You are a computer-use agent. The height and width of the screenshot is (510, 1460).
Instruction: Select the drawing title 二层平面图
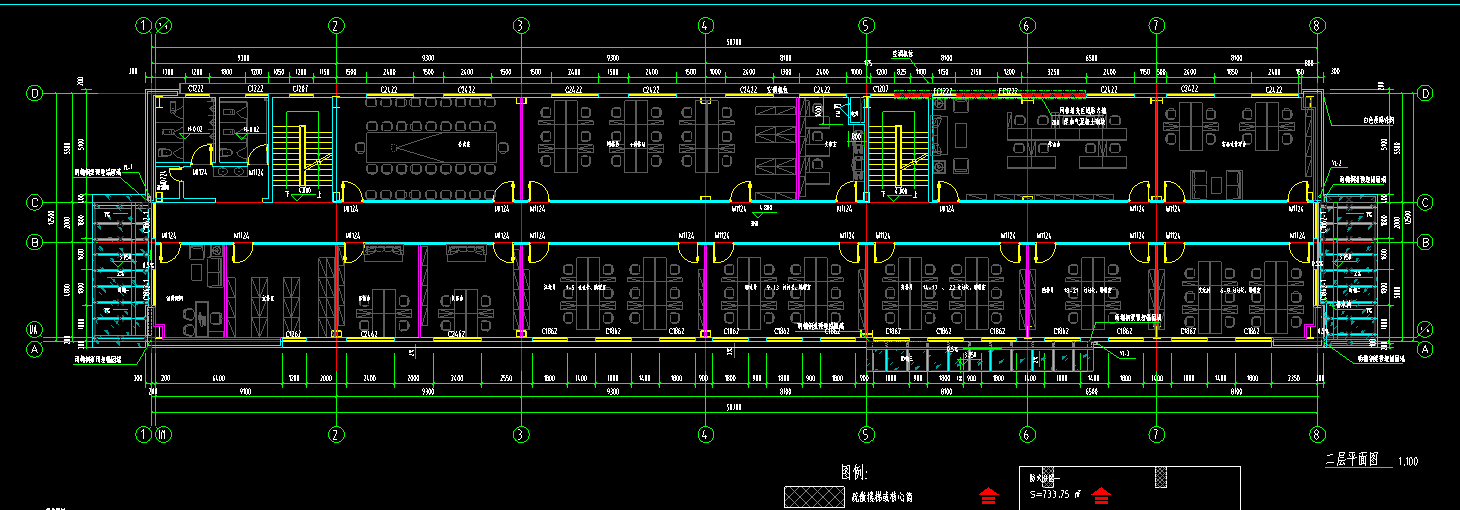1352,460
